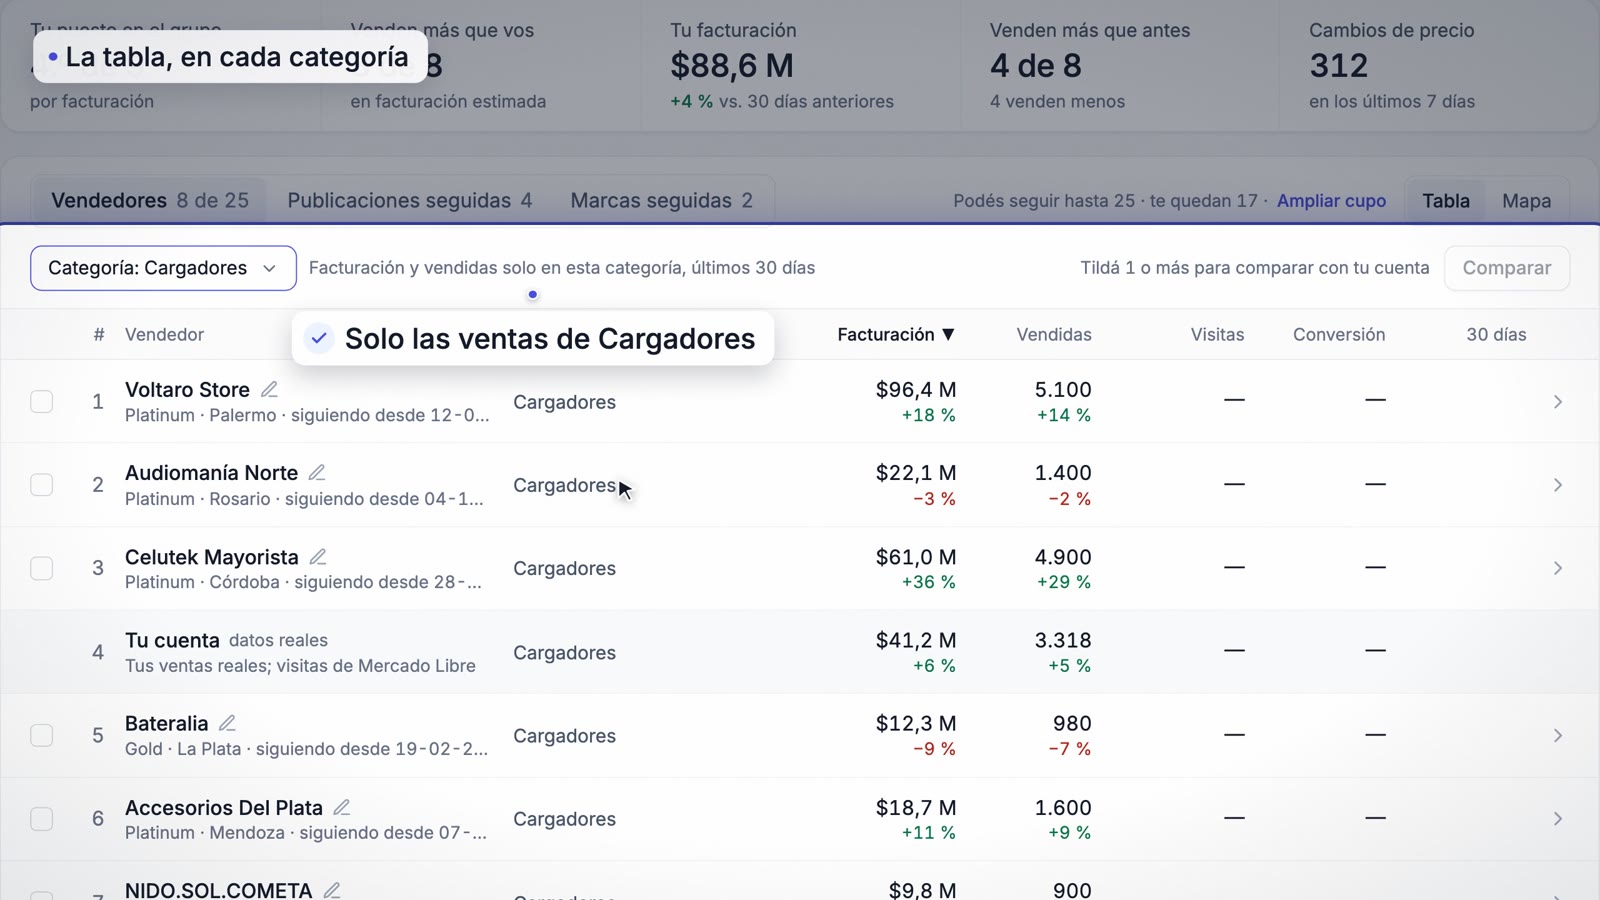The width and height of the screenshot is (1600, 900).
Task: Click the 30 días column header
Action: tap(1496, 335)
